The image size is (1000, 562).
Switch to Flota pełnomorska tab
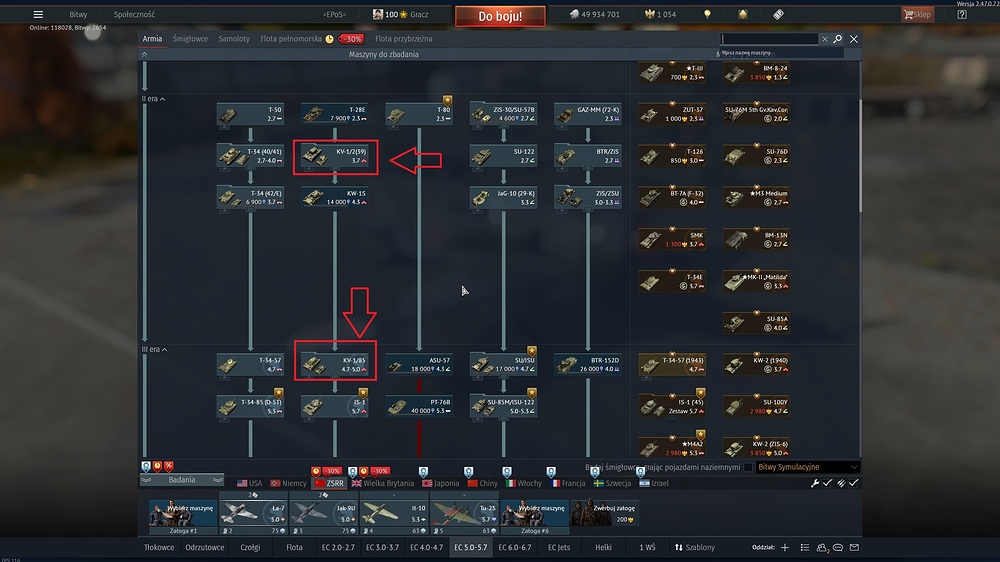[x=291, y=39]
